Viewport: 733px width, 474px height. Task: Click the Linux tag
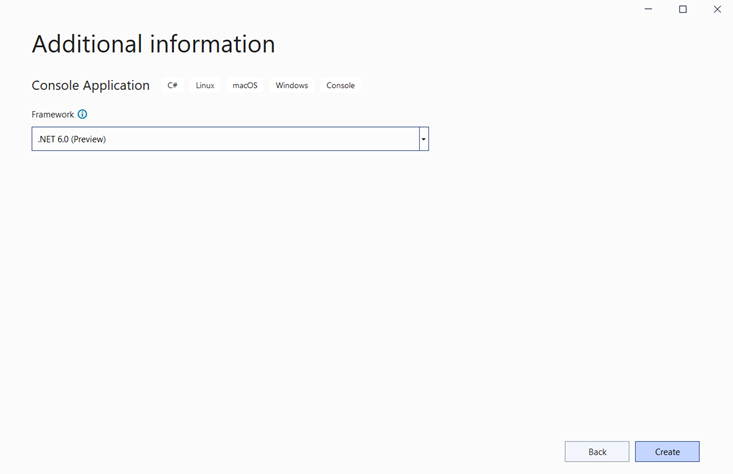pyautogui.click(x=205, y=85)
